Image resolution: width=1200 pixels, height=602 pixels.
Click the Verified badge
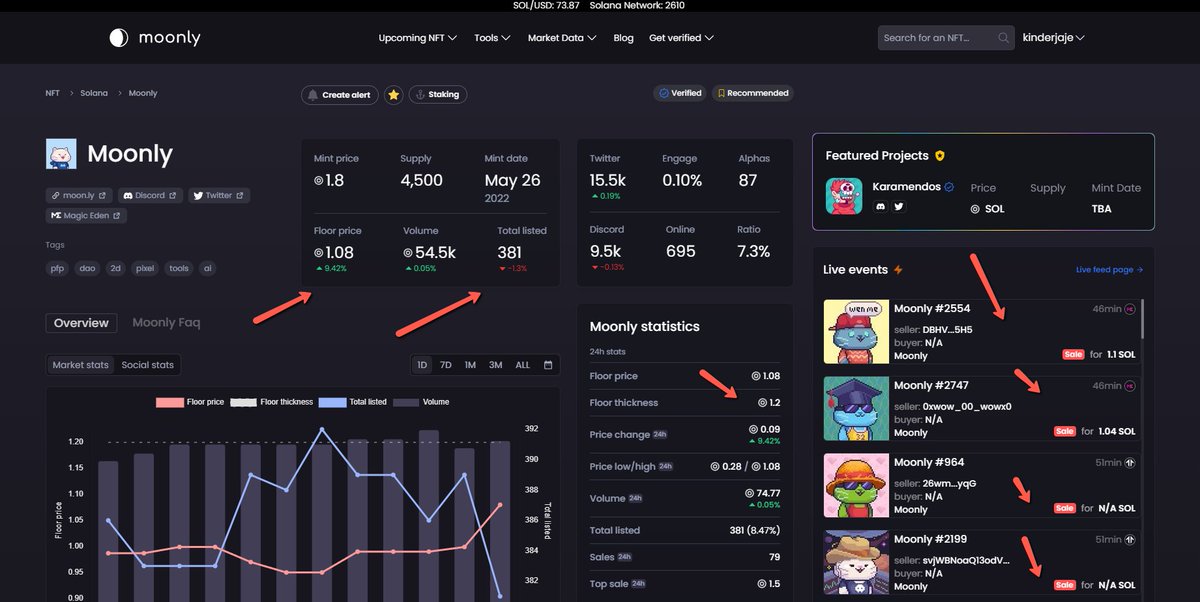tap(679, 93)
